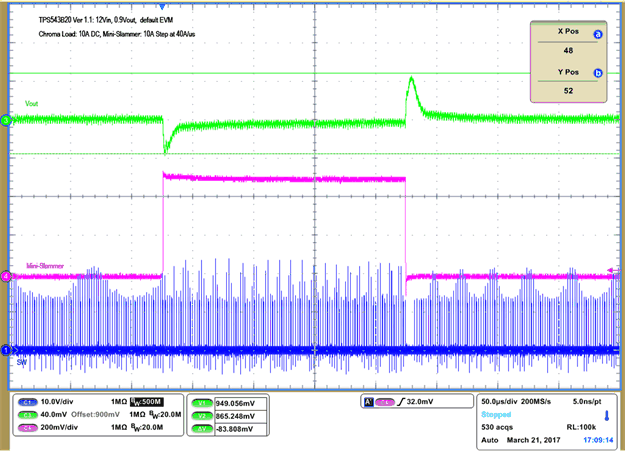Click the March 21, 2017 date

click(x=533, y=440)
